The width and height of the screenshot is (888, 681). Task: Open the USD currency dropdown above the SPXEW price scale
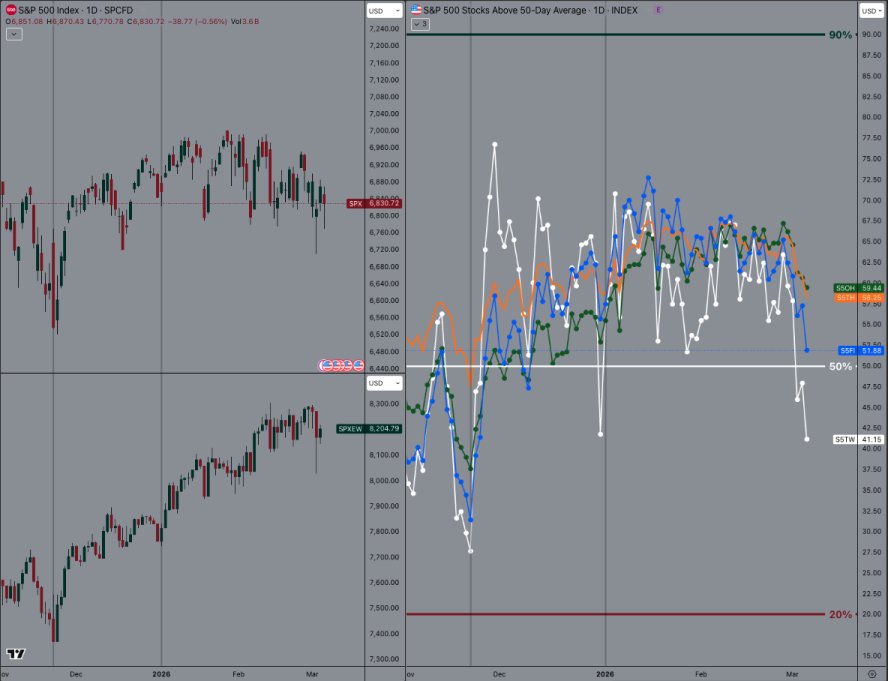[x=383, y=383]
